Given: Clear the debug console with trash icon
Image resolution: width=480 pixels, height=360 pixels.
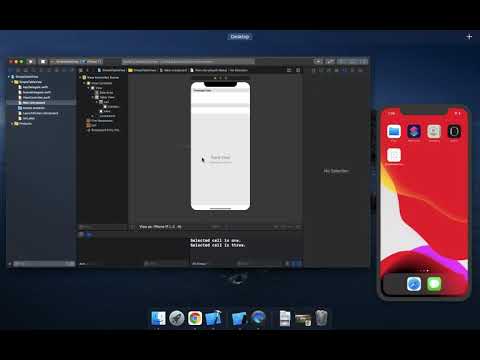Looking at the screenshot, I should tap(287, 264).
